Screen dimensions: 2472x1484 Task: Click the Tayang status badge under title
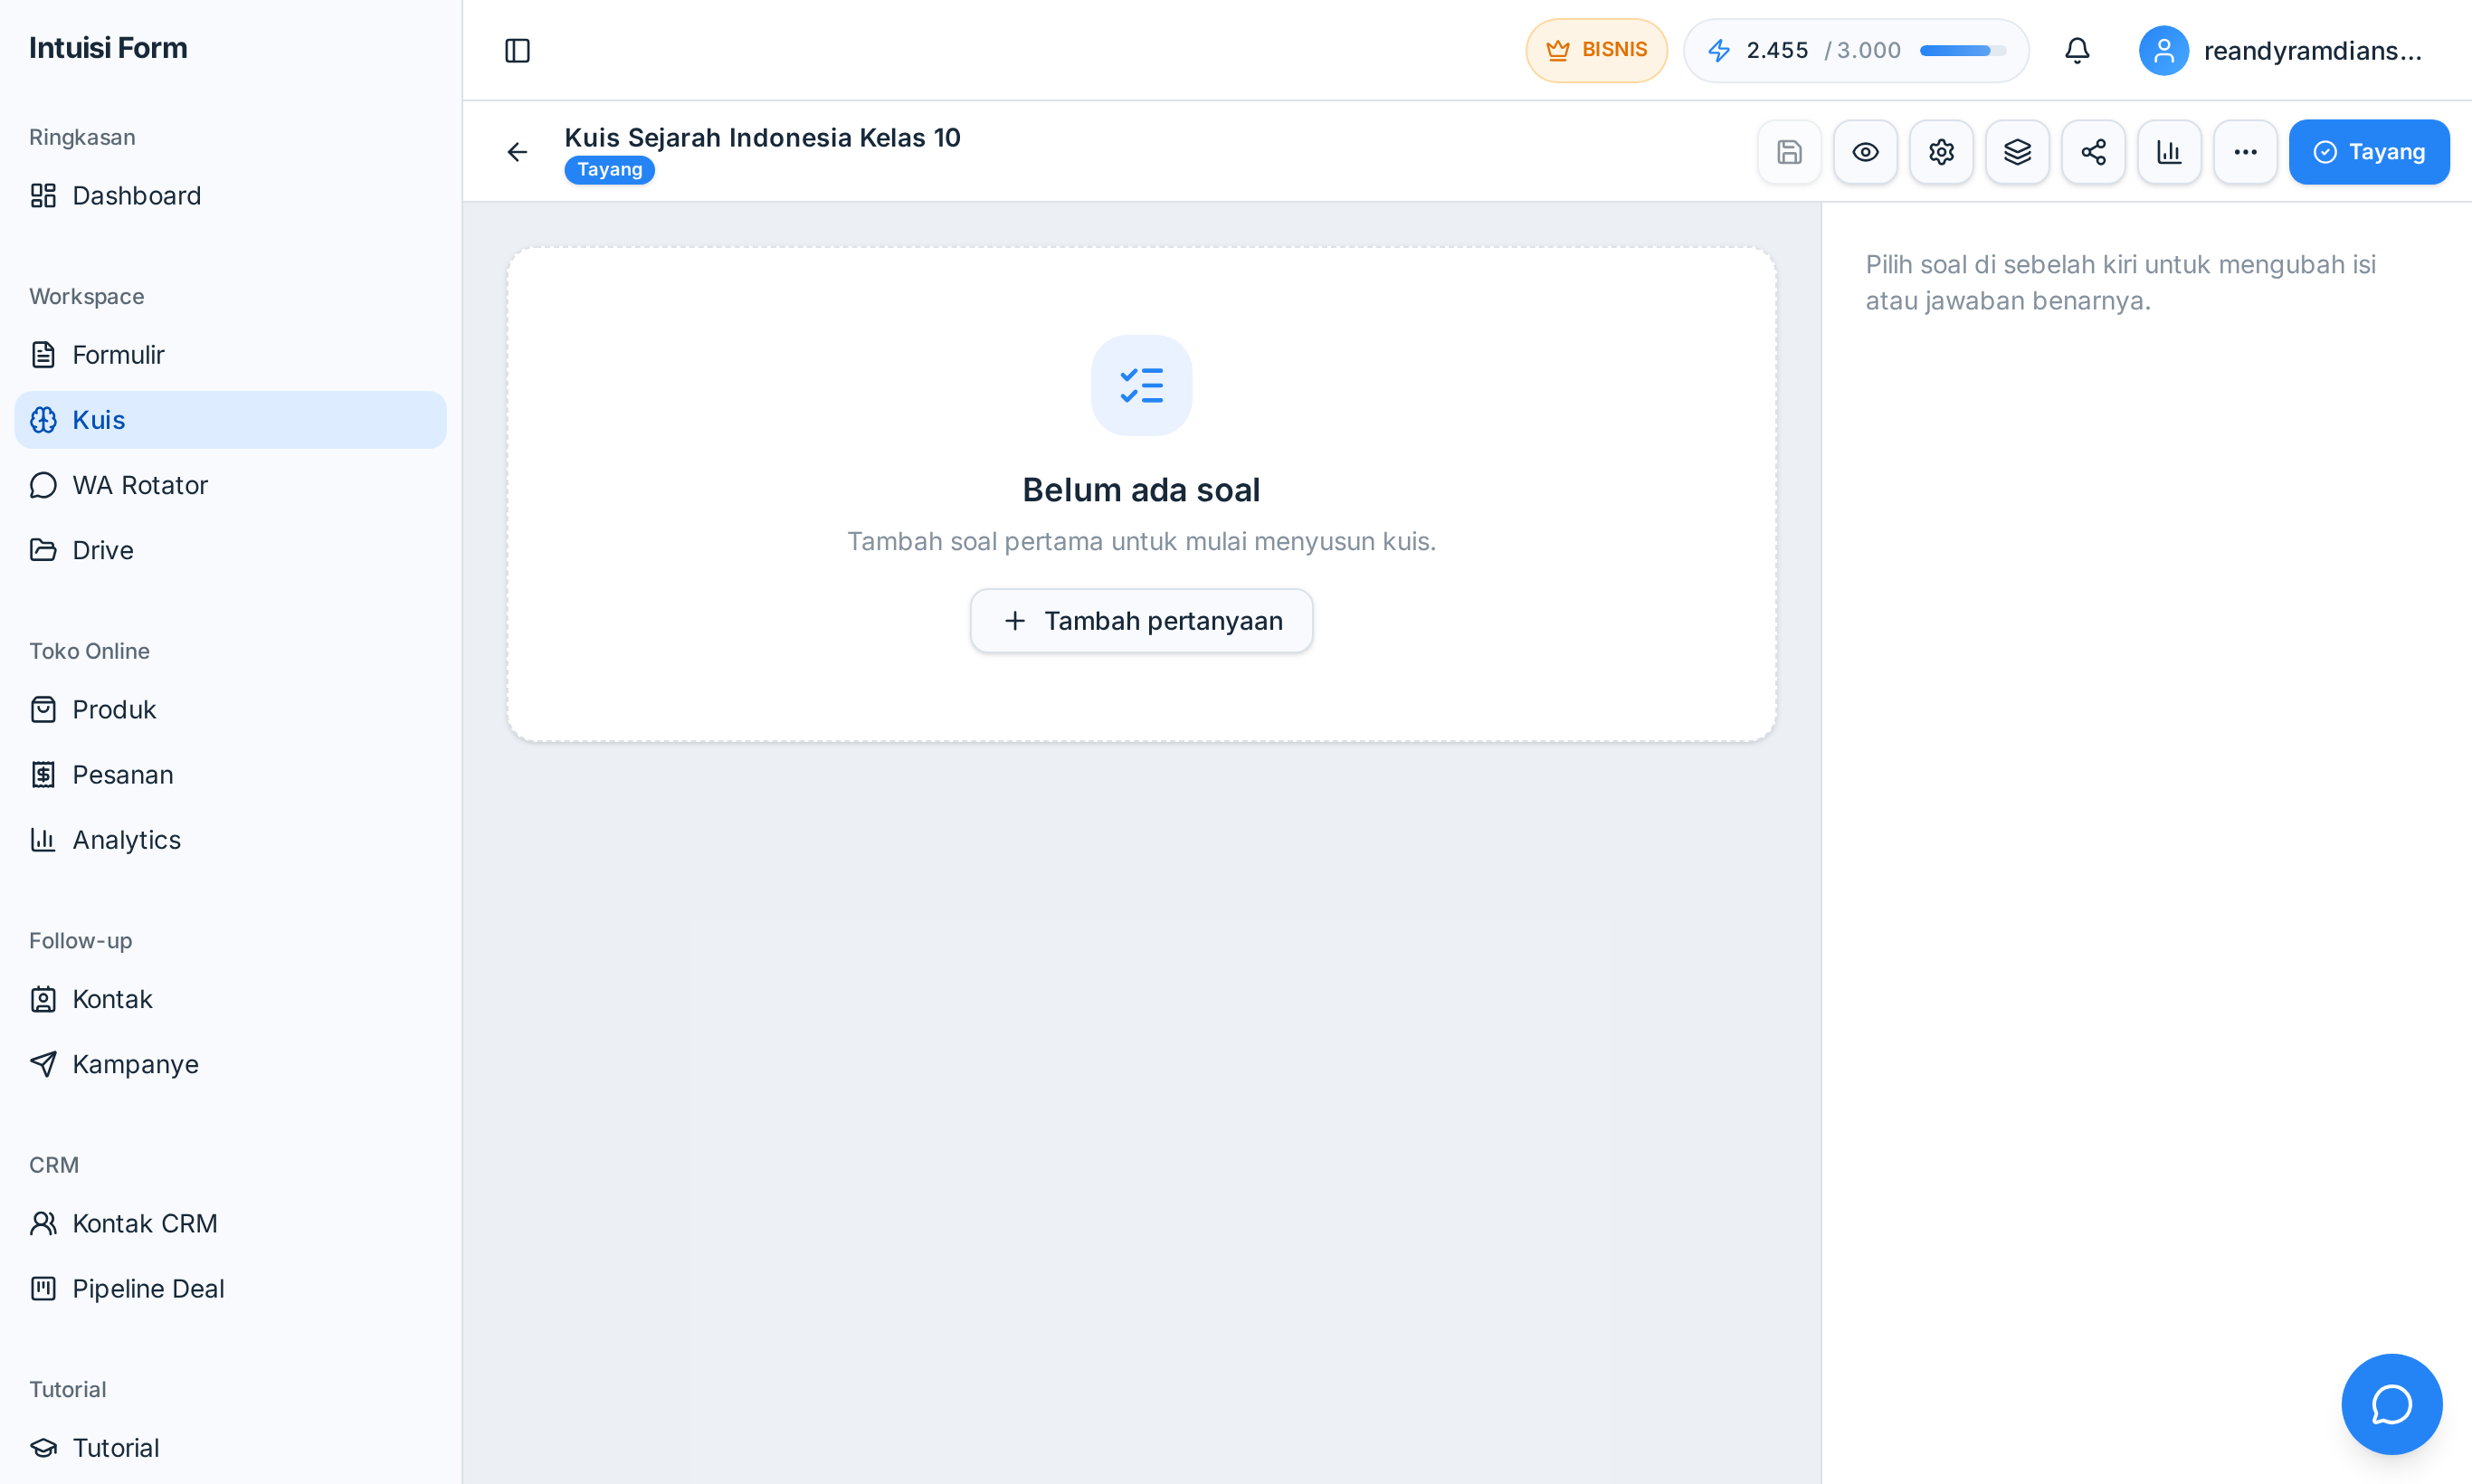(609, 170)
